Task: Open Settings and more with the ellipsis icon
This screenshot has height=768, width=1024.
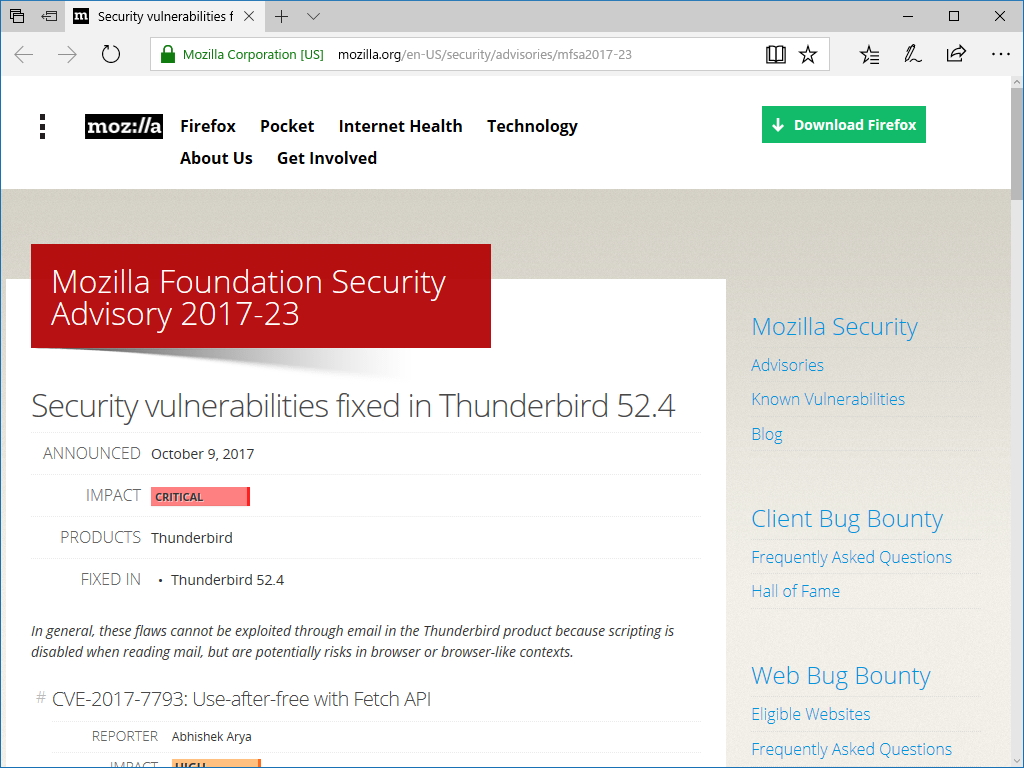Action: (1001, 55)
